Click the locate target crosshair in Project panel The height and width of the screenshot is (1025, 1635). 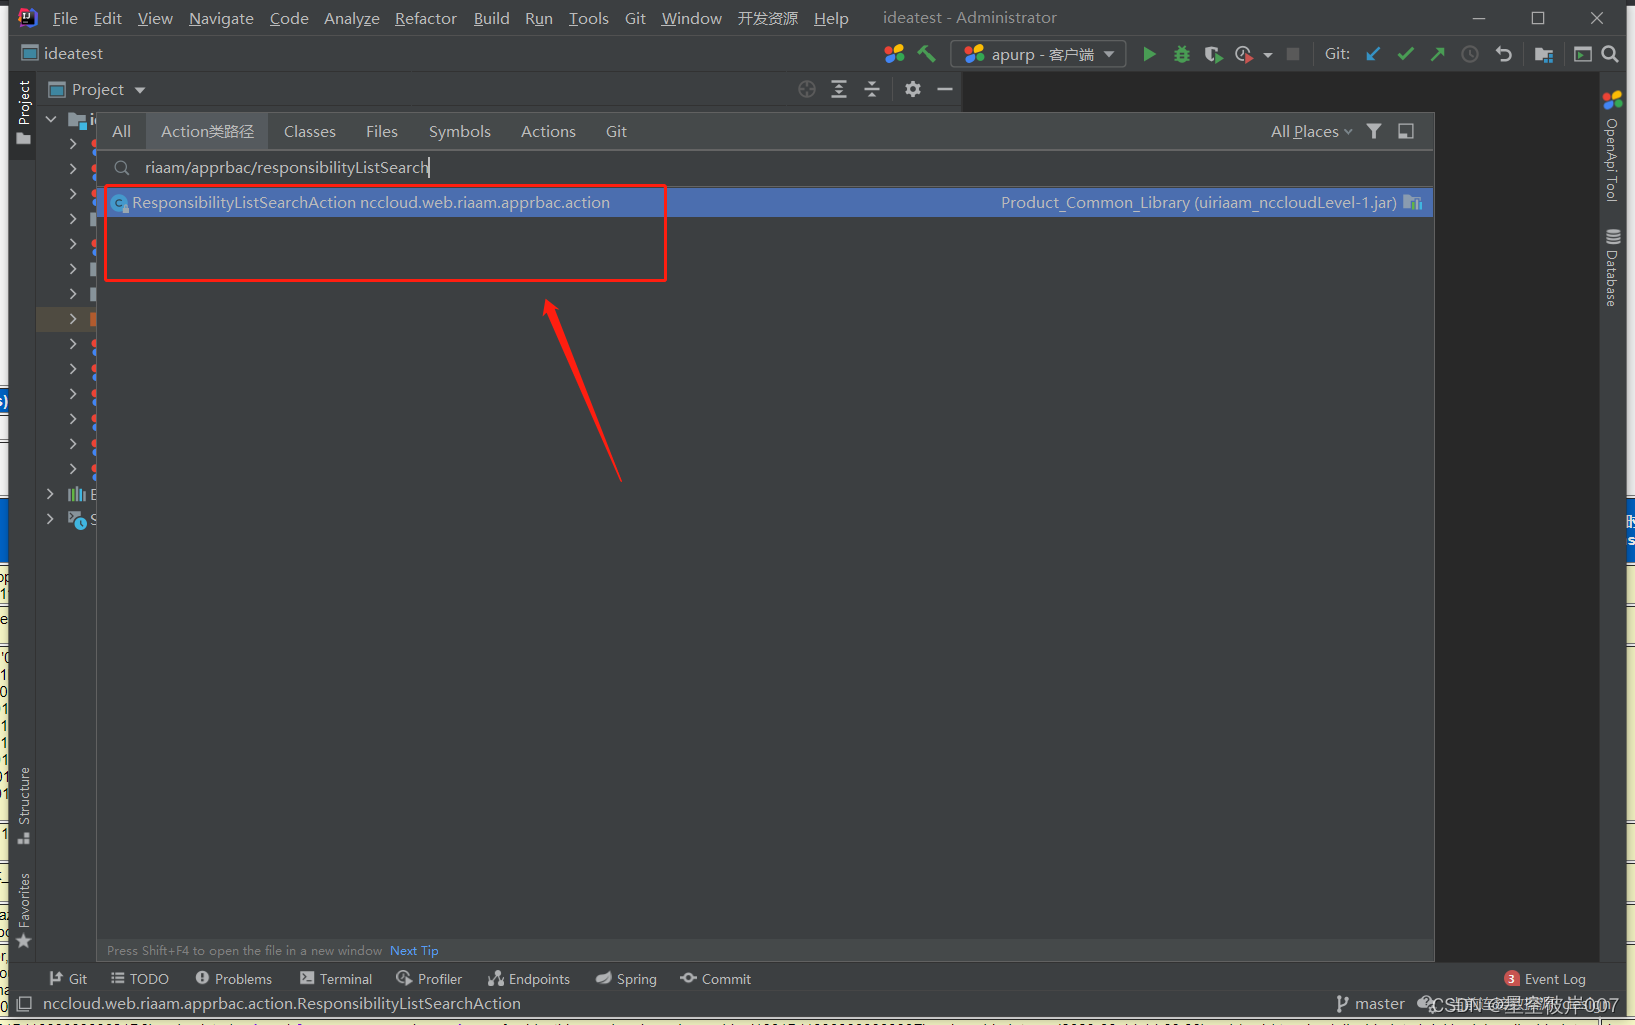[x=807, y=89]
